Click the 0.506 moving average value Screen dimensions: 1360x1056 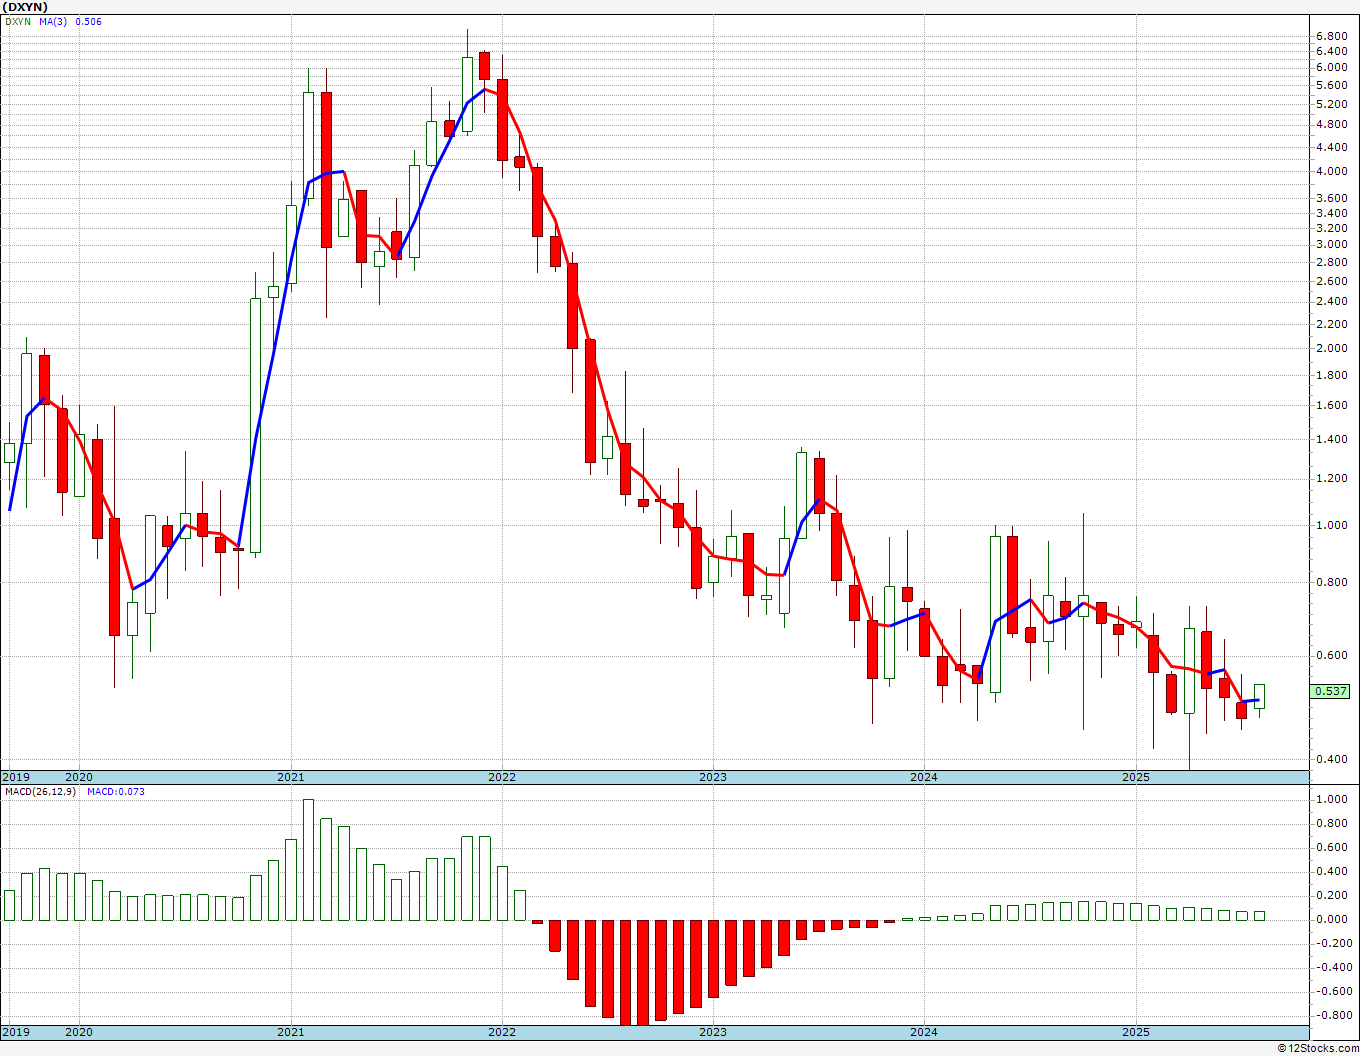tap(88, 22)
